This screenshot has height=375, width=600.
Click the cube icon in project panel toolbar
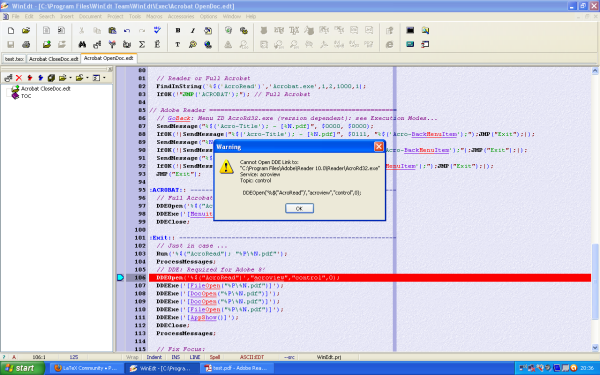click(51, 78)
